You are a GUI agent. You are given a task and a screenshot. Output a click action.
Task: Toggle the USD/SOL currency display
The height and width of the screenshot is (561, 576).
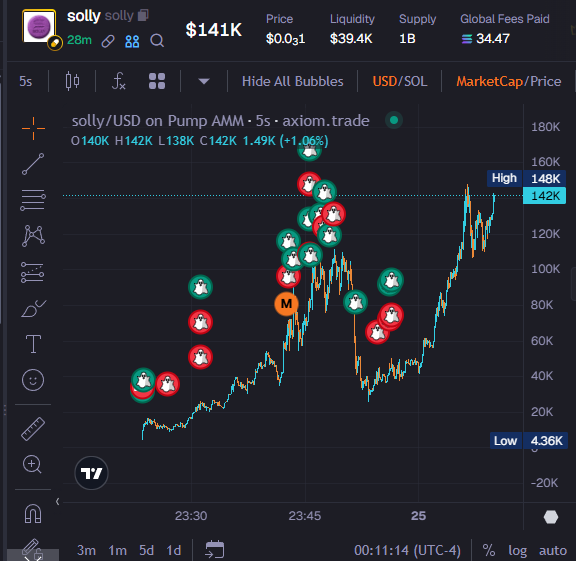[x=400, y=81]
